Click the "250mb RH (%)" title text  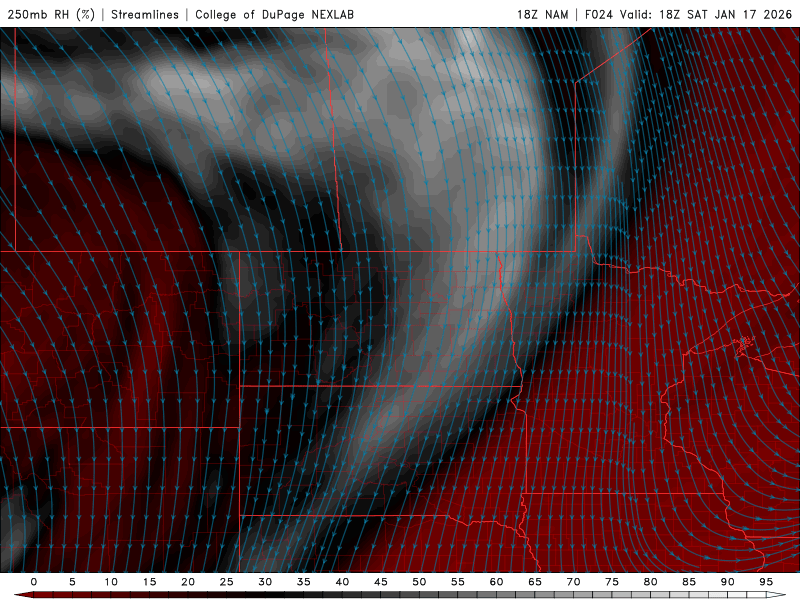pyautogui.click(x=52, y=14)
